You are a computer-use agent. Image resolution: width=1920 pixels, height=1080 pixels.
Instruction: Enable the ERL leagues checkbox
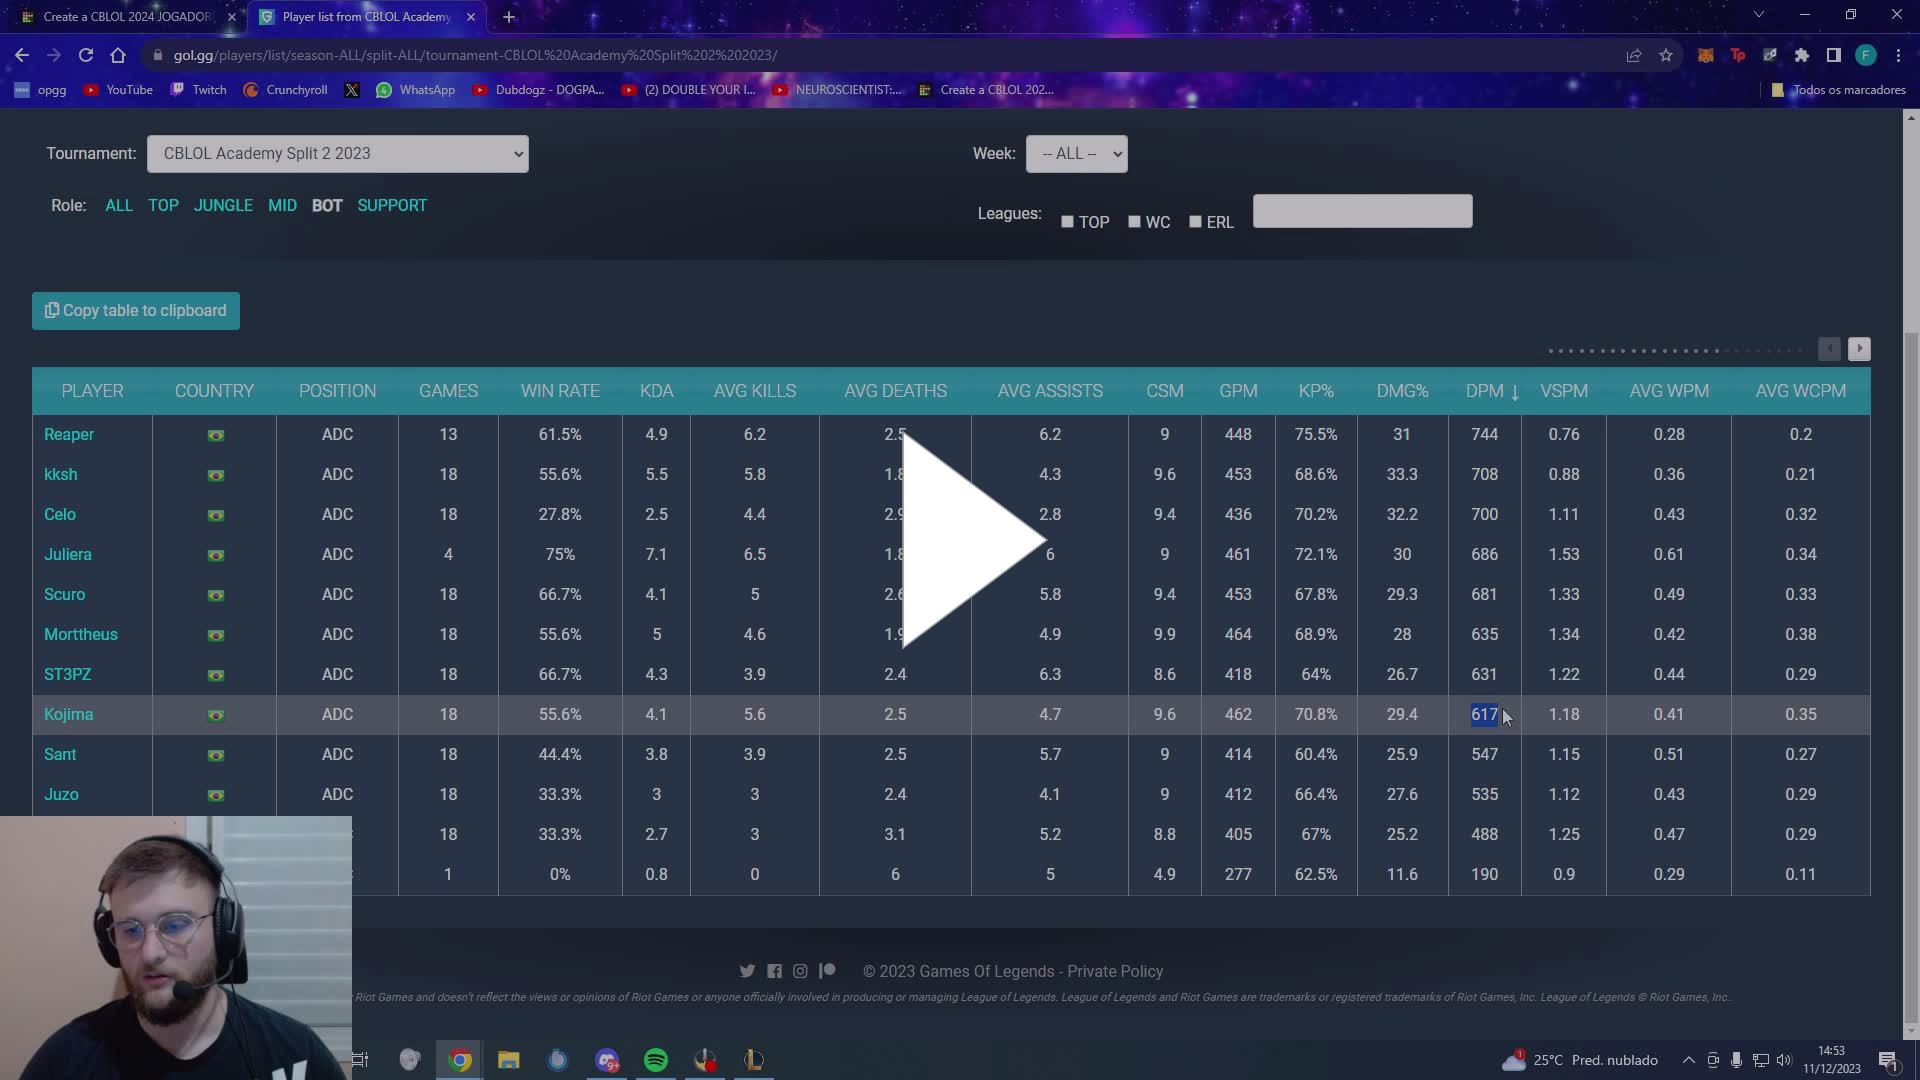(1195, 221)
